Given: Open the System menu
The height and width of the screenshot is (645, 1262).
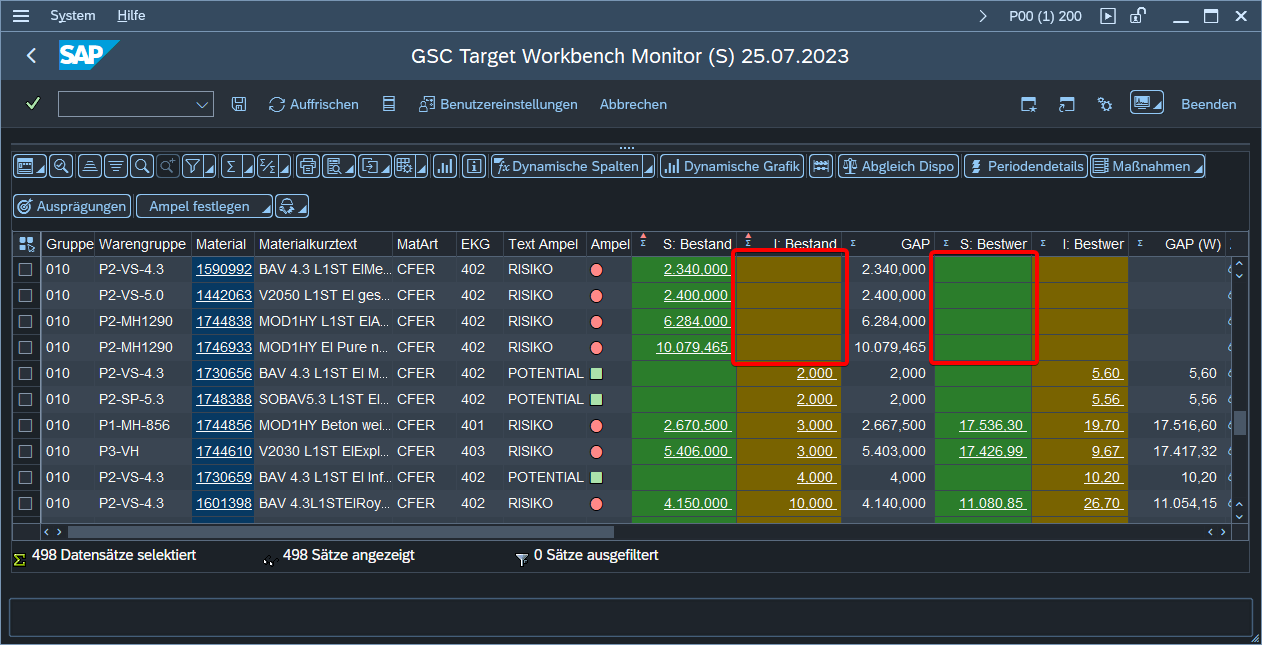Looking at the screenshot, I should [x=73, y=16].
